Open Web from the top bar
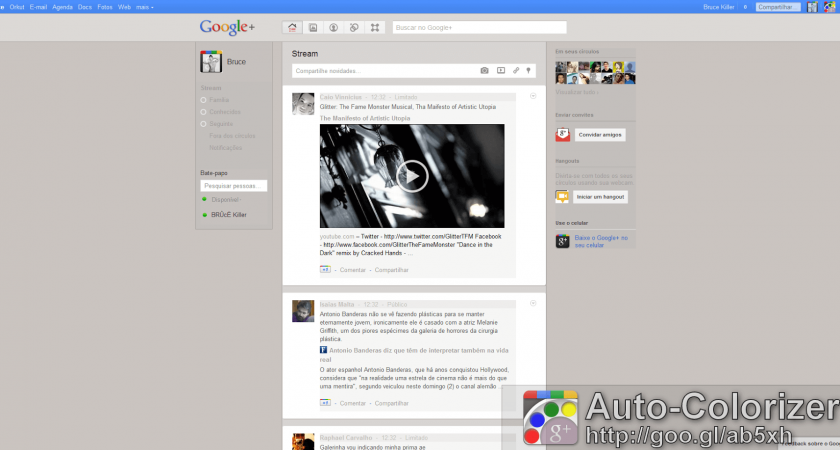Image resolution: width=840 pixels, height=450 pixels. (124, 7)
